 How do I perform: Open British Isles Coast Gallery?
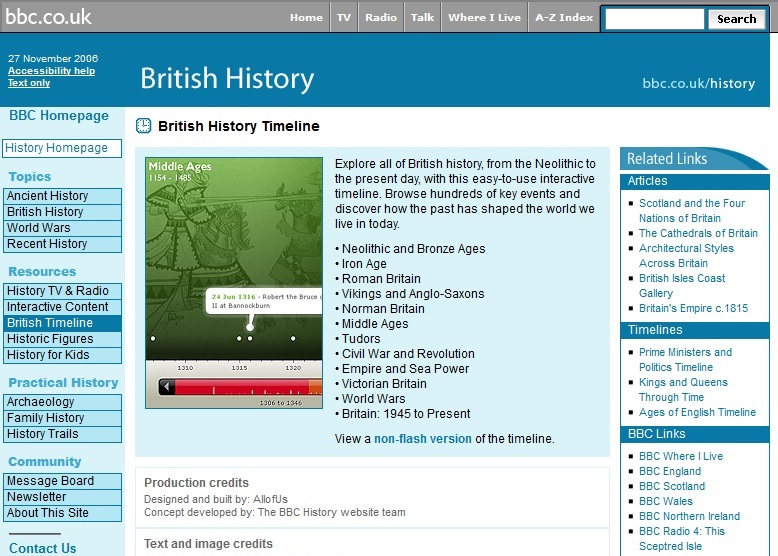pos(682,286)
